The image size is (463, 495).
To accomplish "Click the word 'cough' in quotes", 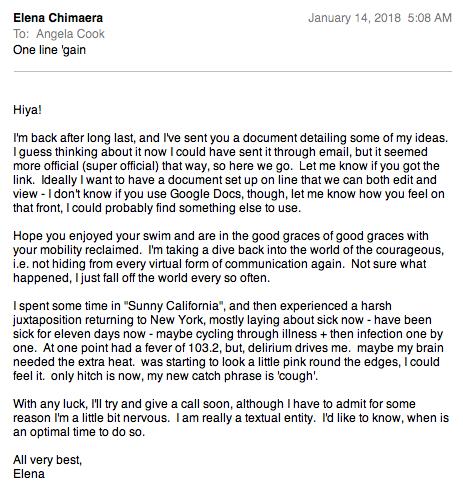I will coord(296,376).
